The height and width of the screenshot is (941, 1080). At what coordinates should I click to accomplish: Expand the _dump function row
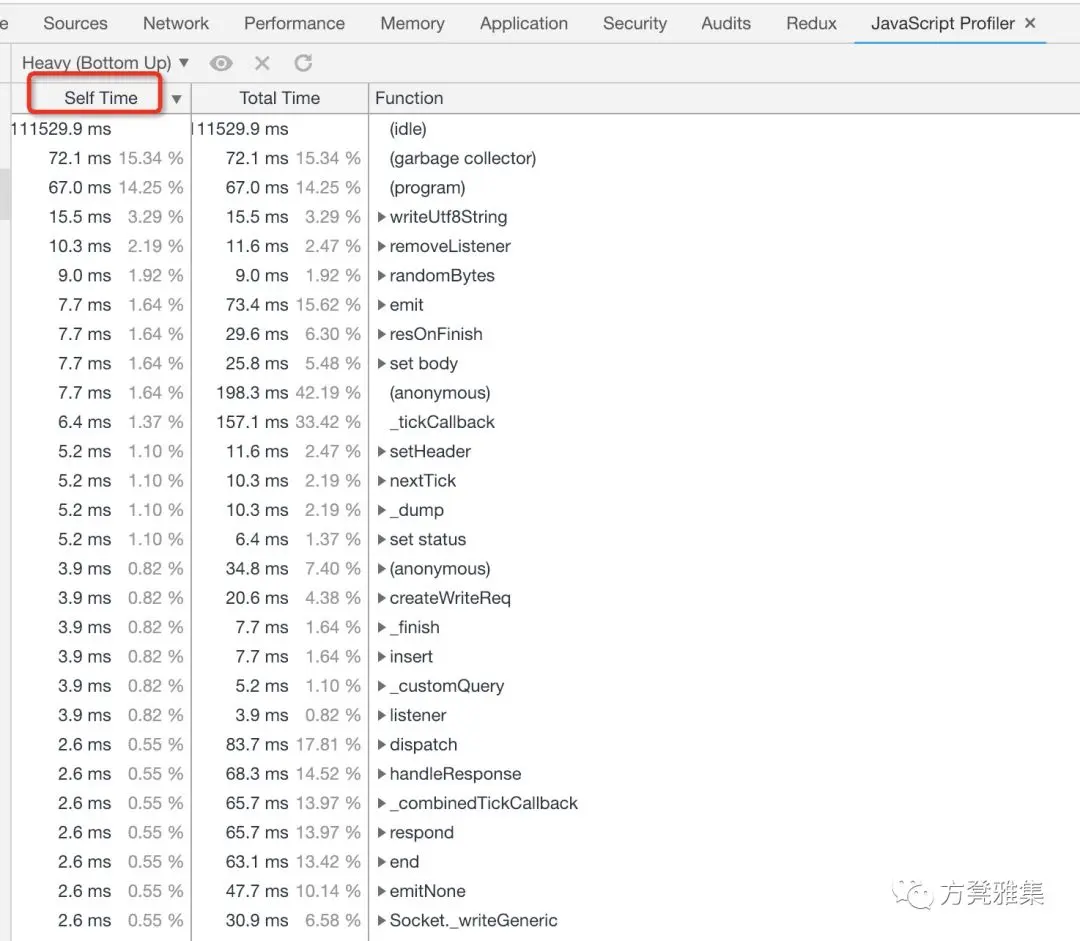(x=382, y=510)
